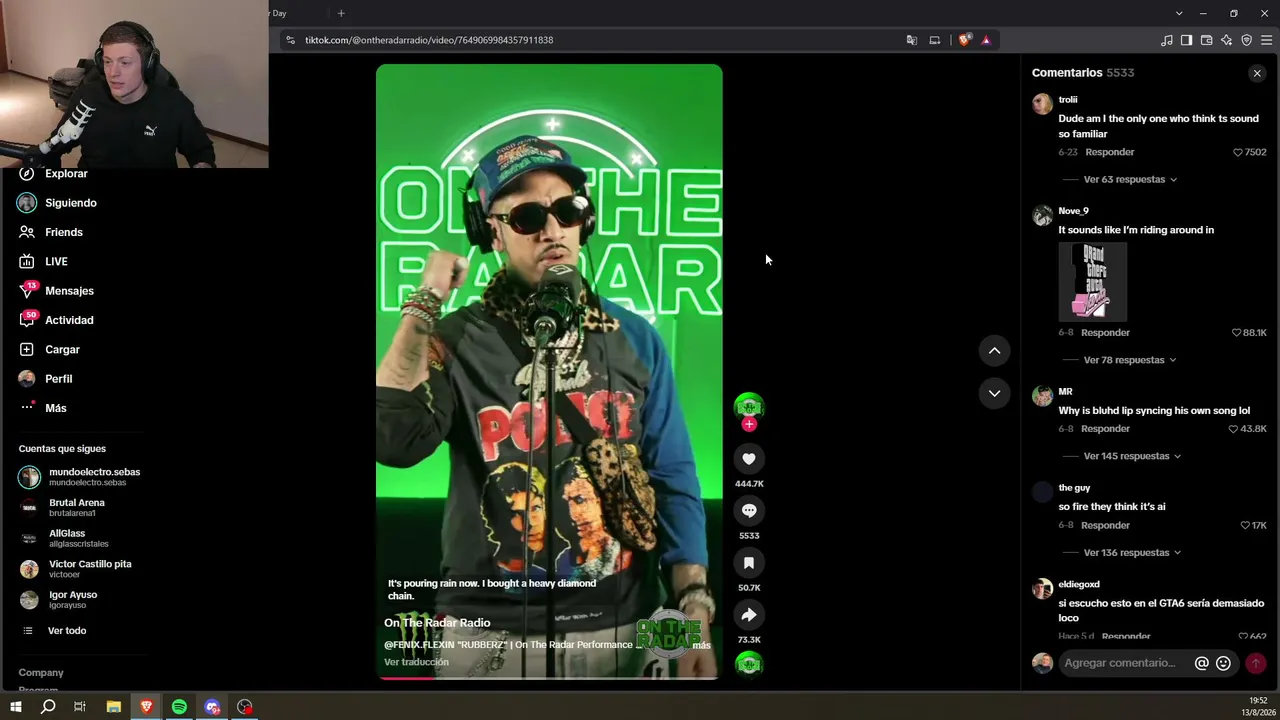This screenshot has height=720, width=1280.
Task: Go to the previous video with up arrow
Action: (994, 350)
